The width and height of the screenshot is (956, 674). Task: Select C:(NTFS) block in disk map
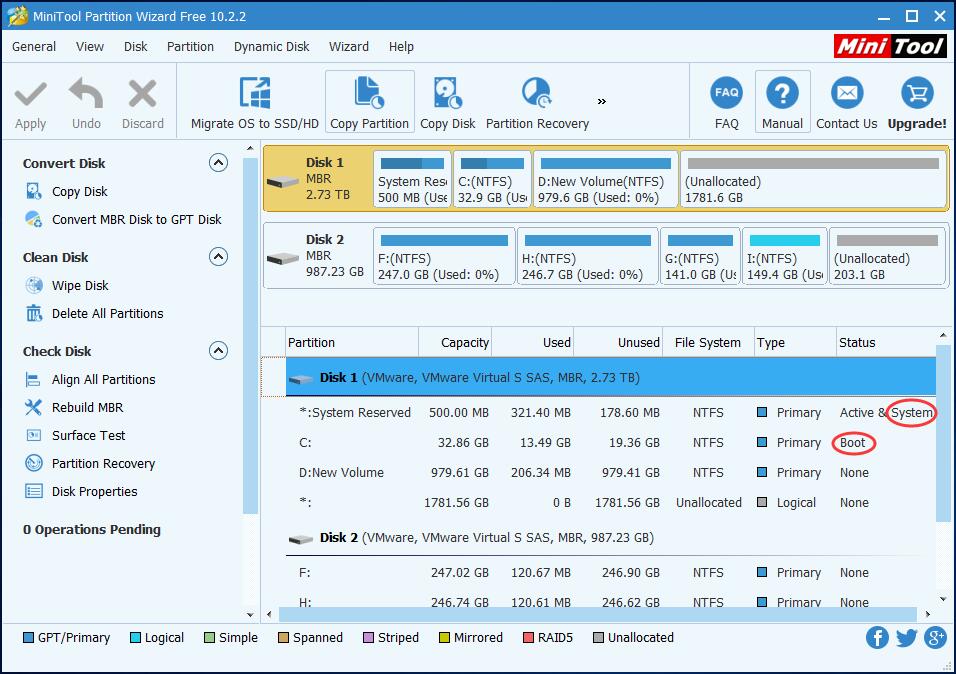[x=493, y=179]
